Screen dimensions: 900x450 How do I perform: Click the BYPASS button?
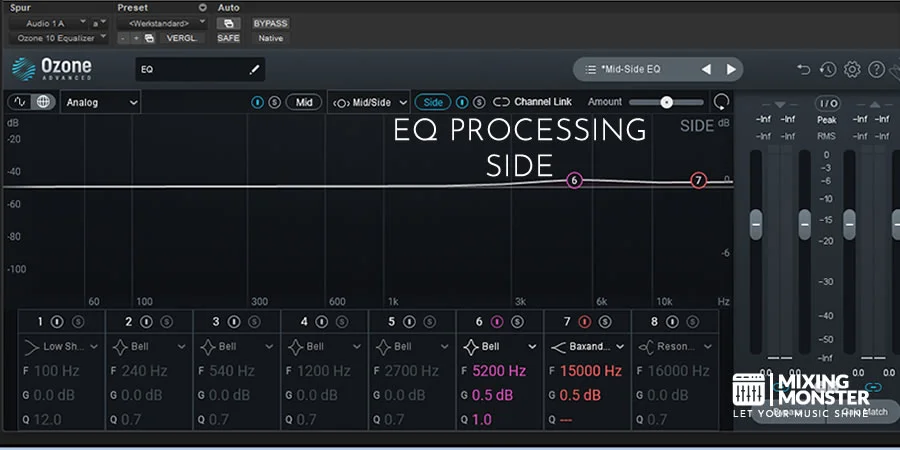coord(270,24)
